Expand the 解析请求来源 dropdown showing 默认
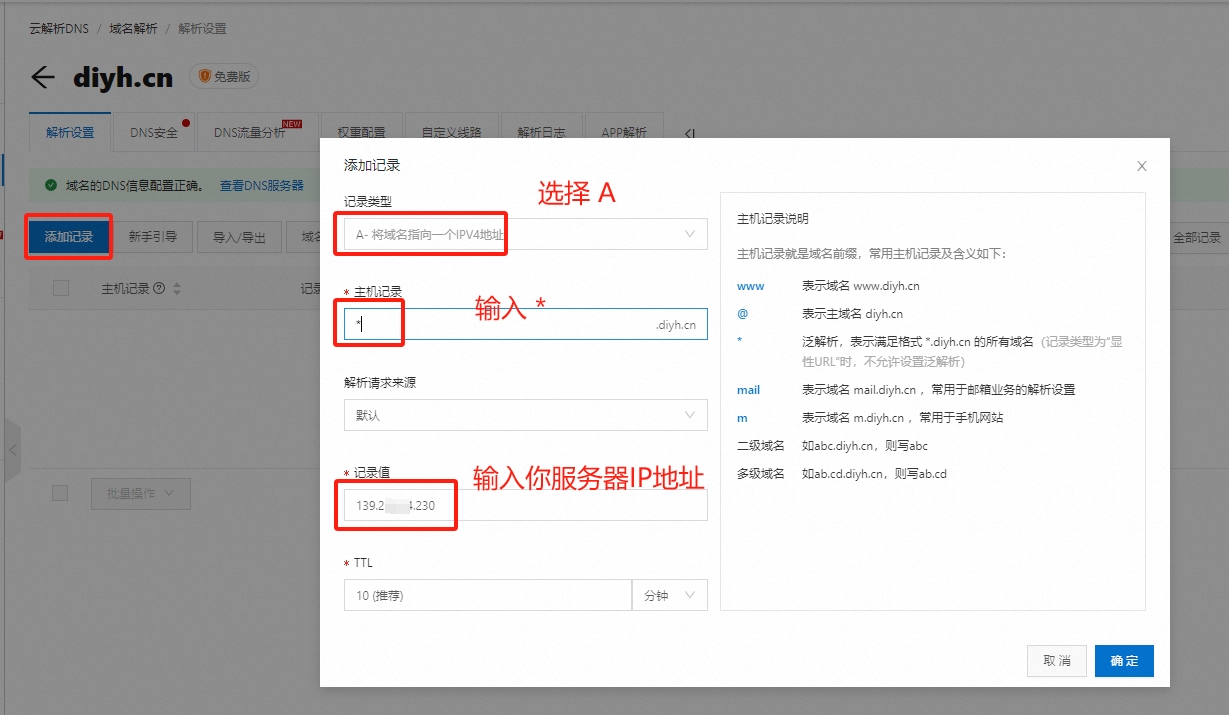This screenshot has height=715, width=1229. click(525, 415)
